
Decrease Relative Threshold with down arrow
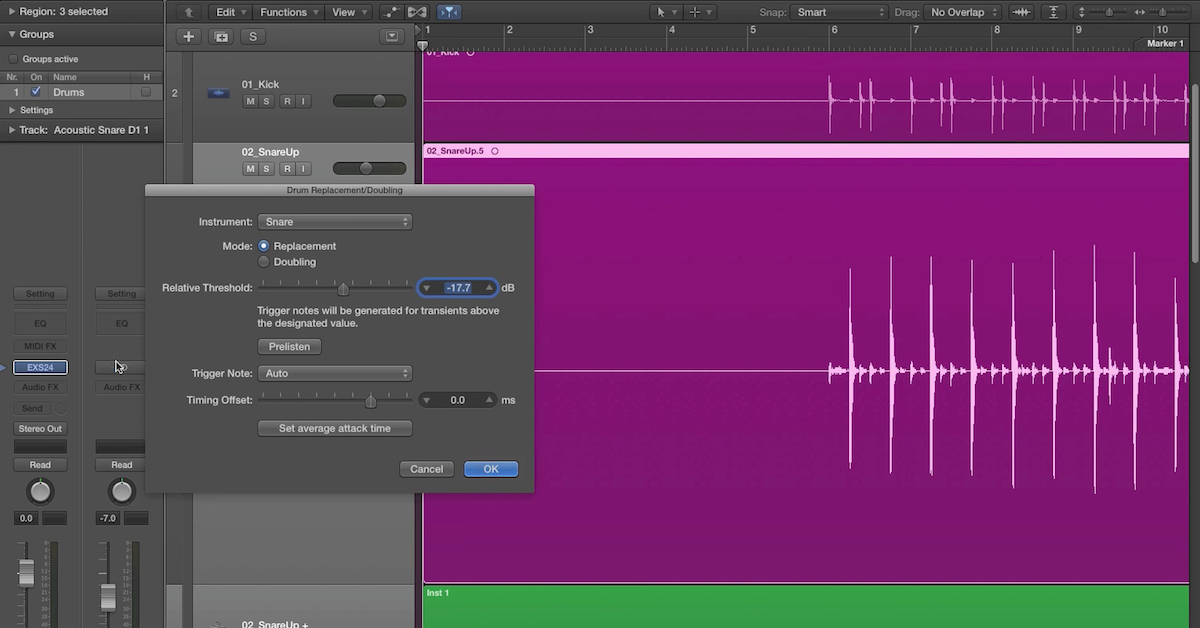click(427, 288)
